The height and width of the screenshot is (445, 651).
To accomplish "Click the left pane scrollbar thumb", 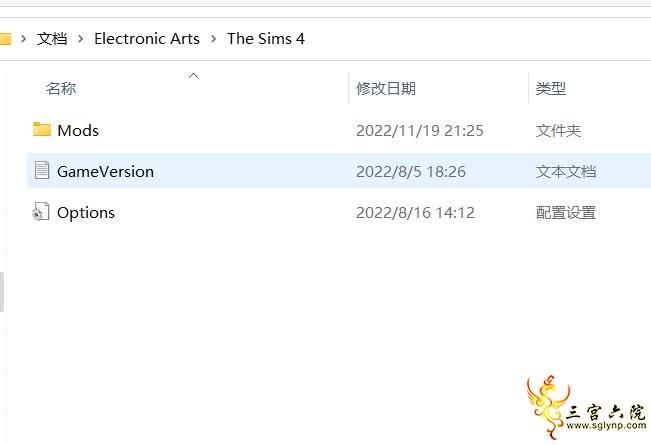I will [x=2, y=291].
